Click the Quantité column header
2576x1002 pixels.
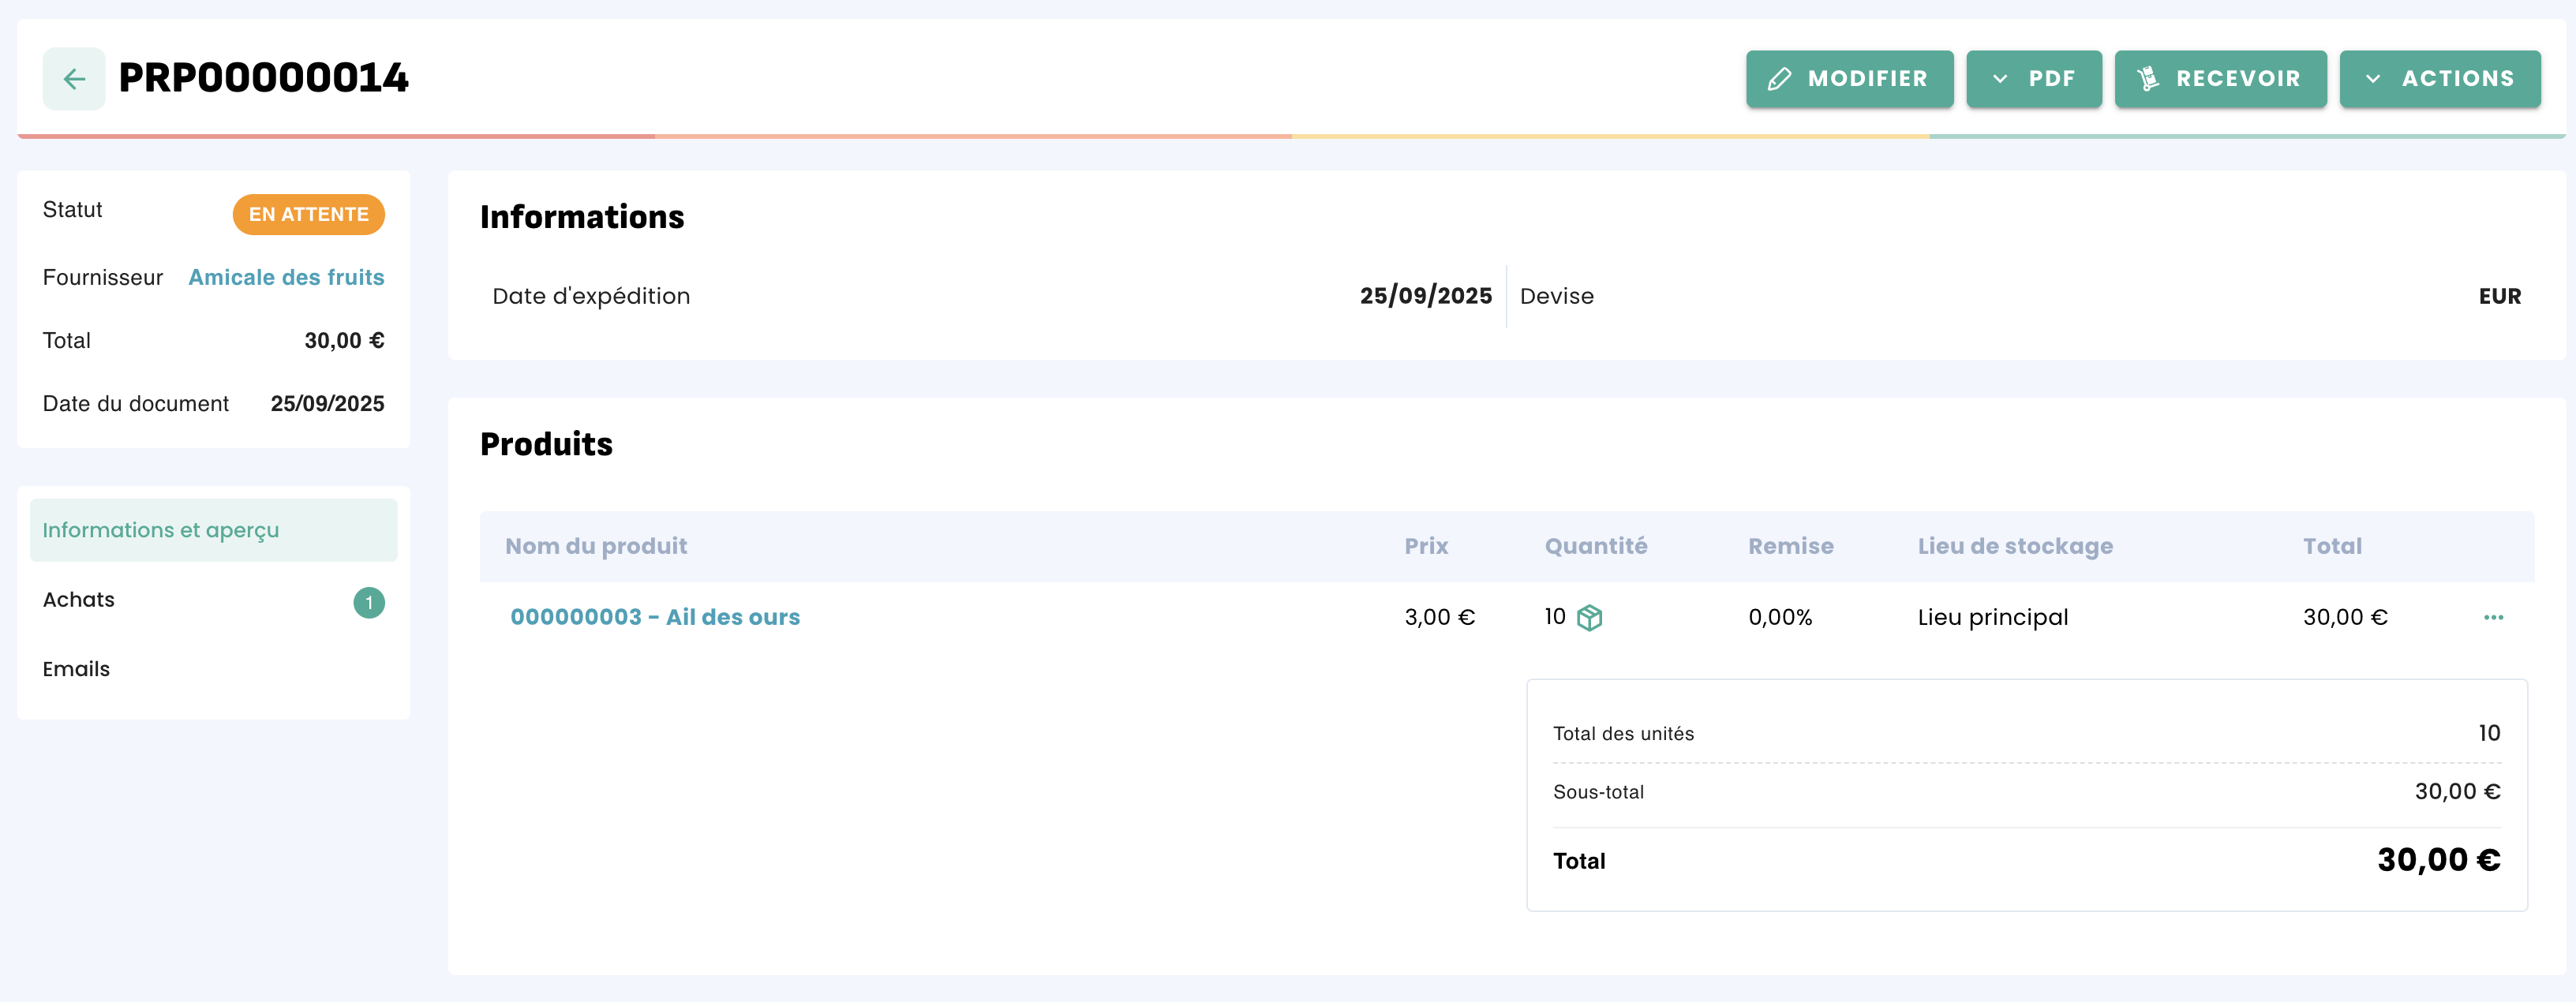click(1595, 546)
